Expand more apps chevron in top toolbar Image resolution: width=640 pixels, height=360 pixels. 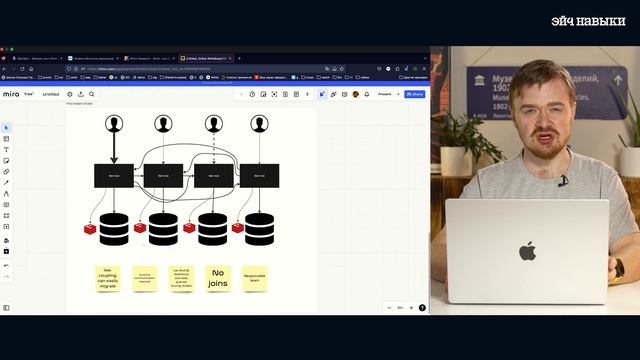point(307,94)
